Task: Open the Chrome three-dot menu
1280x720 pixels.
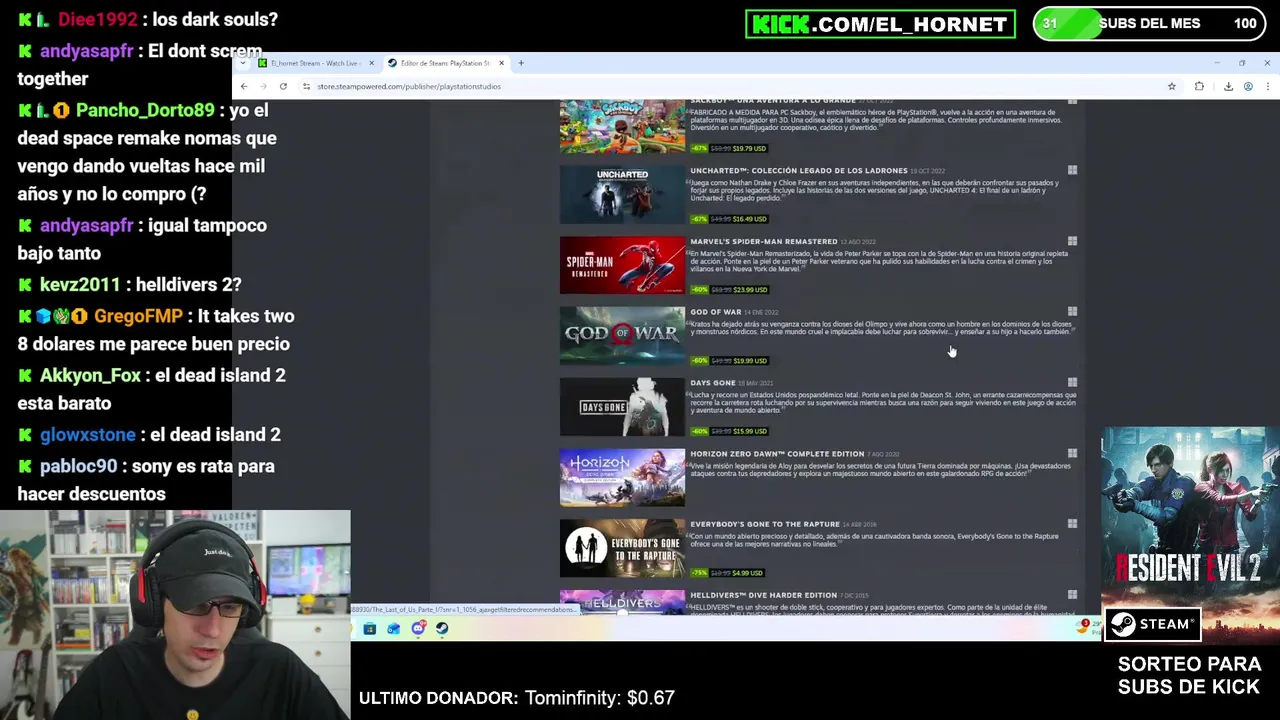Action: pyautogui.click(x=1267, y=86)
